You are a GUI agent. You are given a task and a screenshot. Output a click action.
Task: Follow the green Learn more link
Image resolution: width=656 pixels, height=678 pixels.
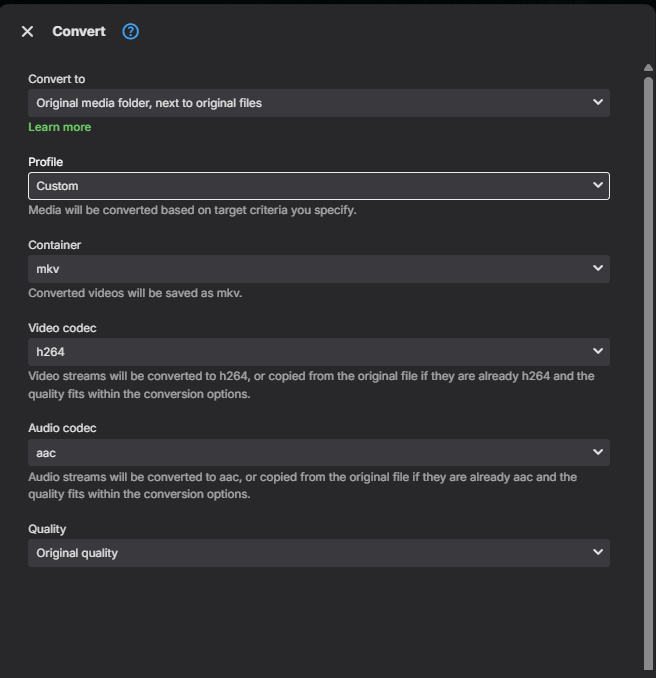pos(60,127)
